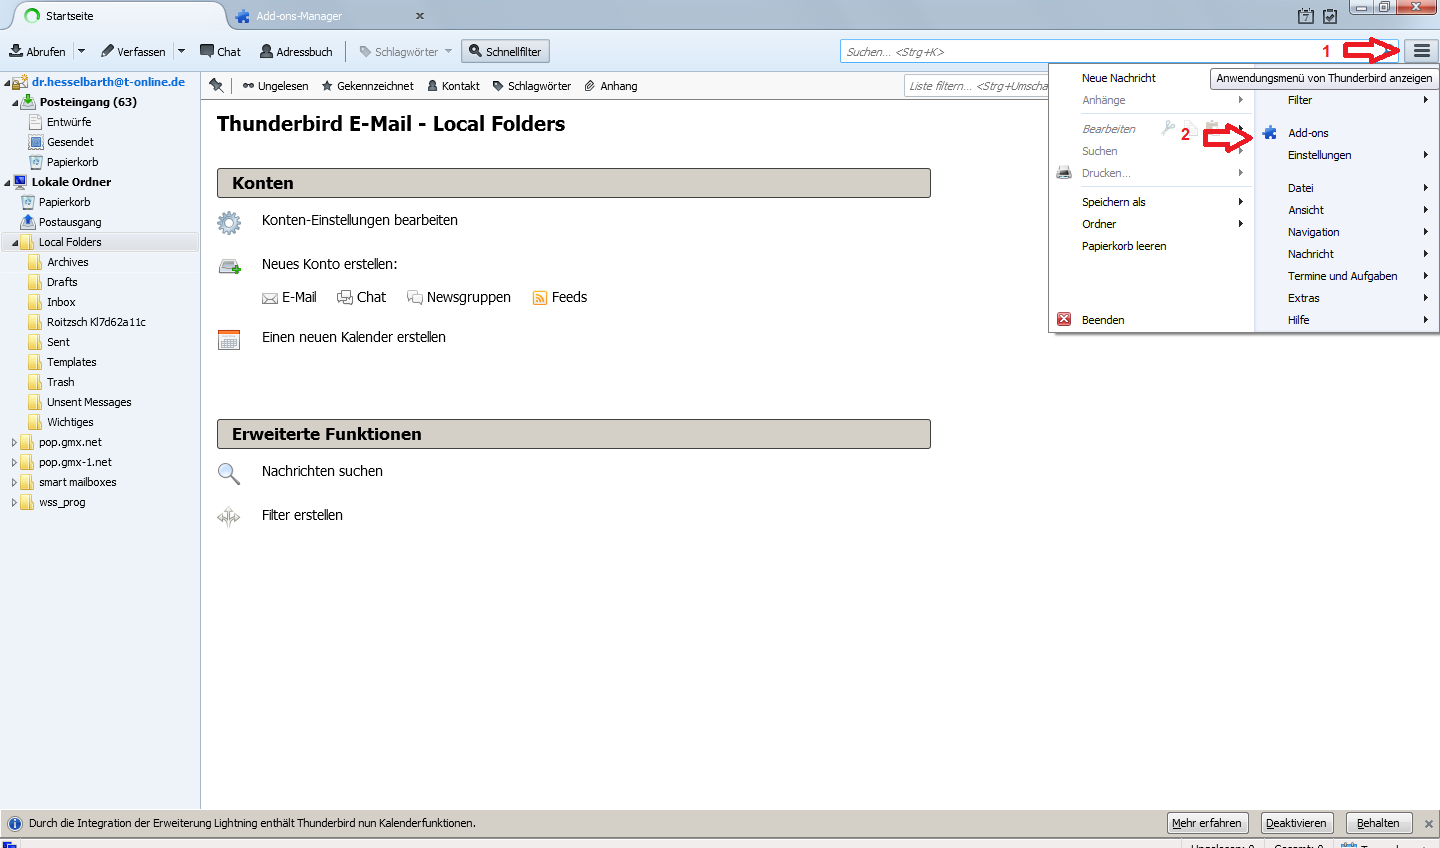Open Konten-Einstellungen bearbeiten link
The width and height of the screenshot is (1440, 848).
click(x=360, y=220)
